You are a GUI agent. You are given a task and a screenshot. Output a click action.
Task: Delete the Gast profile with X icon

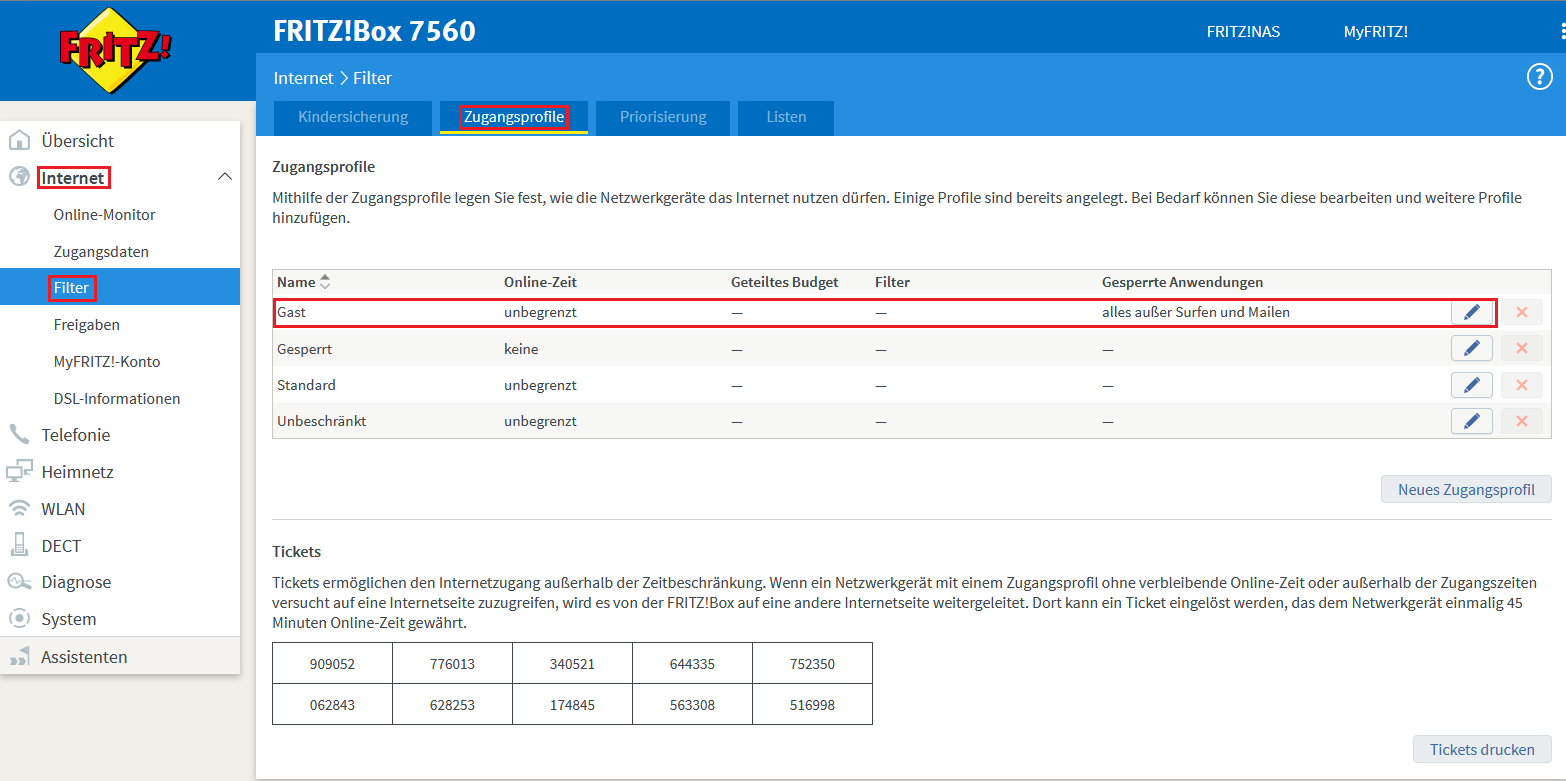pos(1522,312)
